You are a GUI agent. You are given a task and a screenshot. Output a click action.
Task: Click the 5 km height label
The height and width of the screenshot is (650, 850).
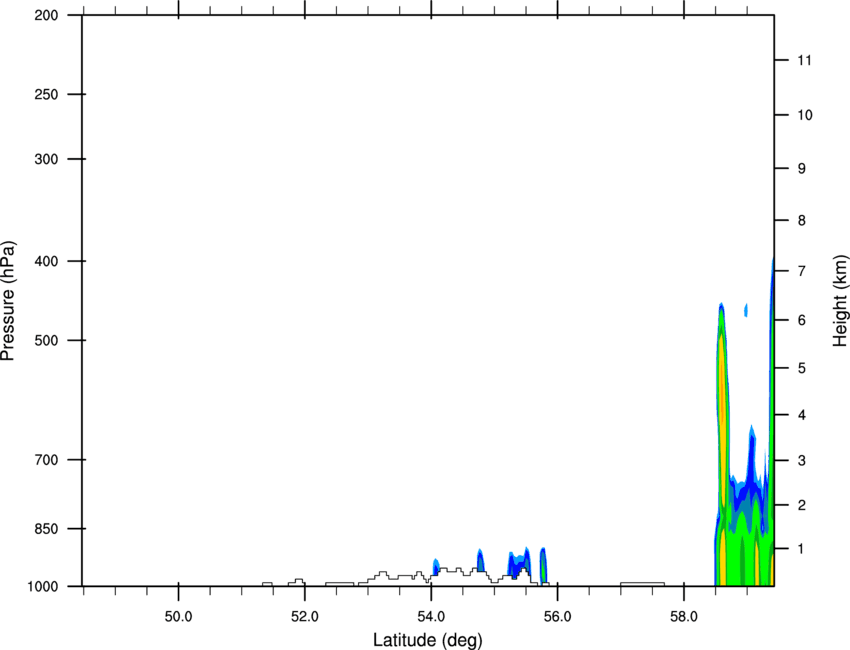pos(802,368)
